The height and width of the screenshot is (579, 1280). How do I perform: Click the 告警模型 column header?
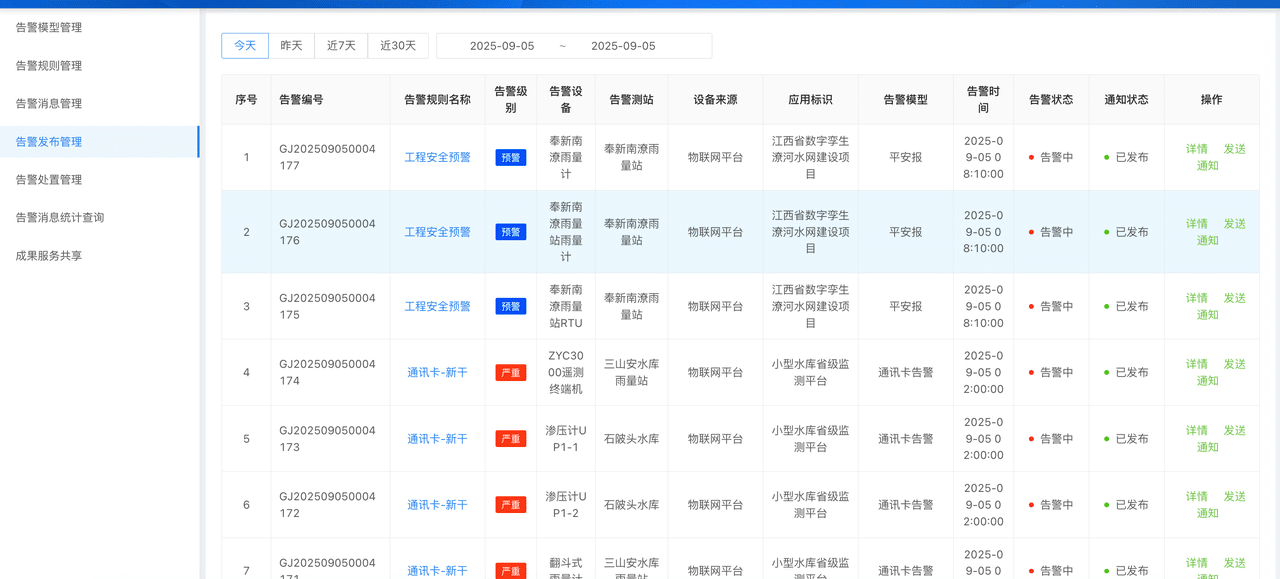point(905,100)
